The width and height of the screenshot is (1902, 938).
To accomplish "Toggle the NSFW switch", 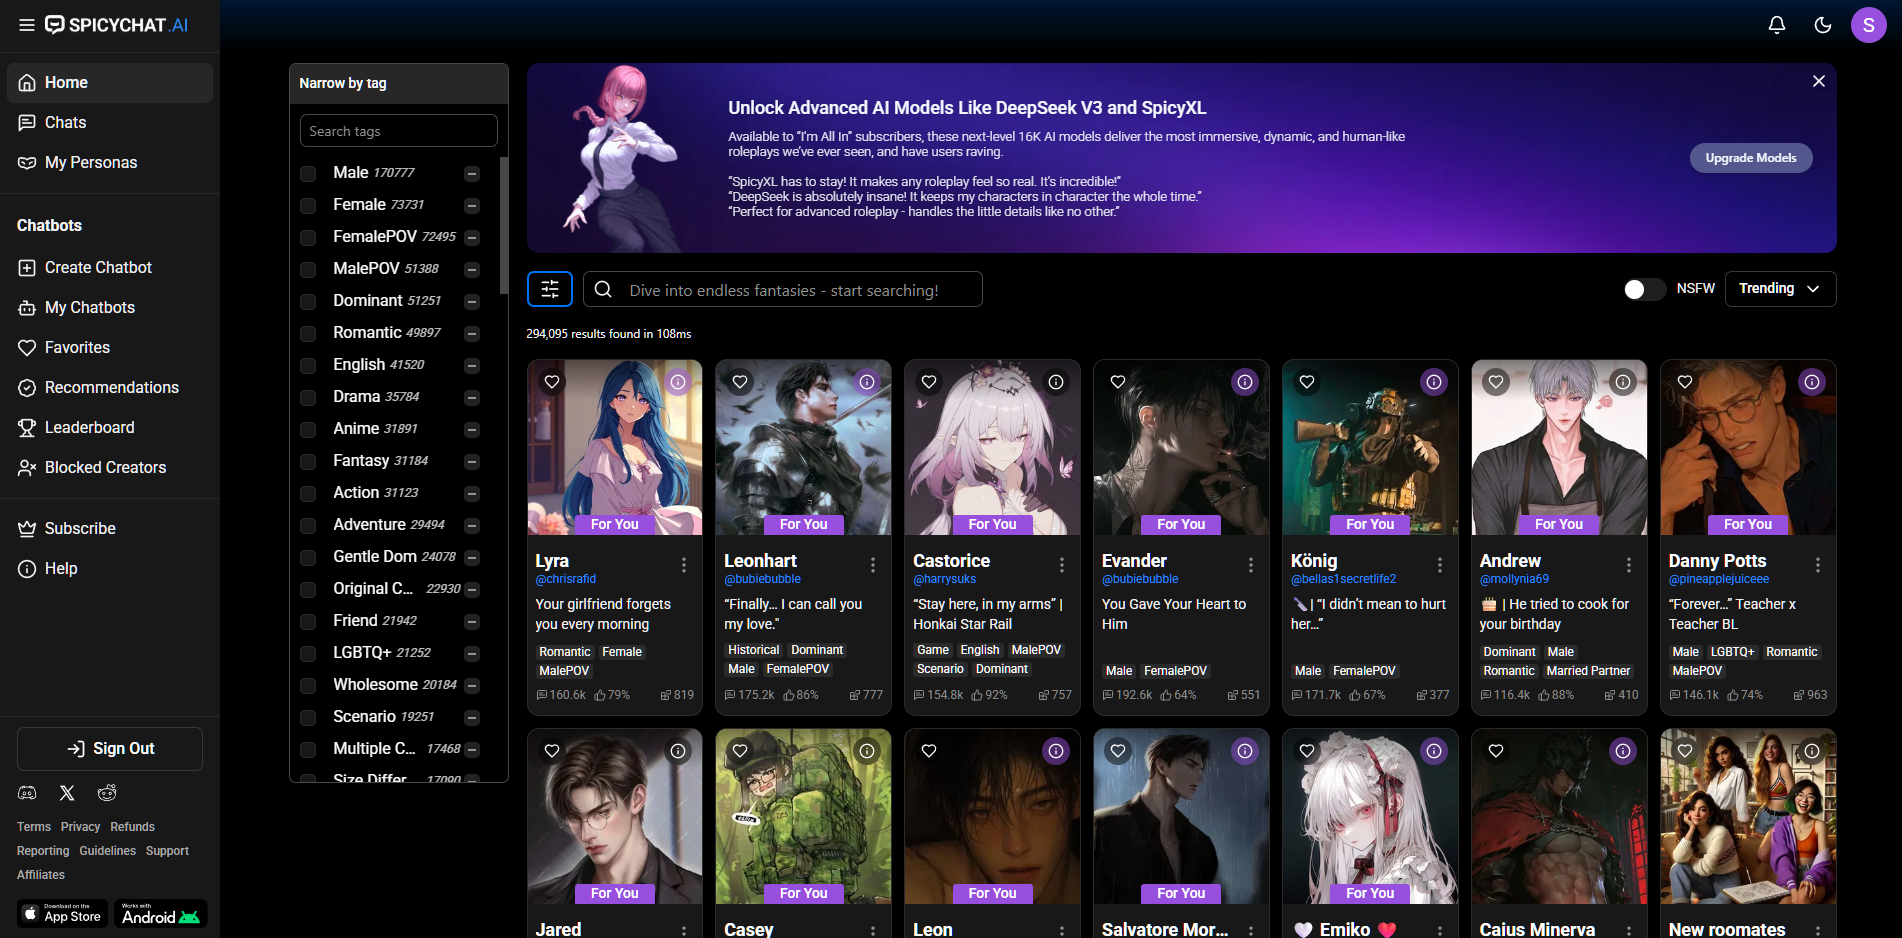I will [x=1645, y=289].
